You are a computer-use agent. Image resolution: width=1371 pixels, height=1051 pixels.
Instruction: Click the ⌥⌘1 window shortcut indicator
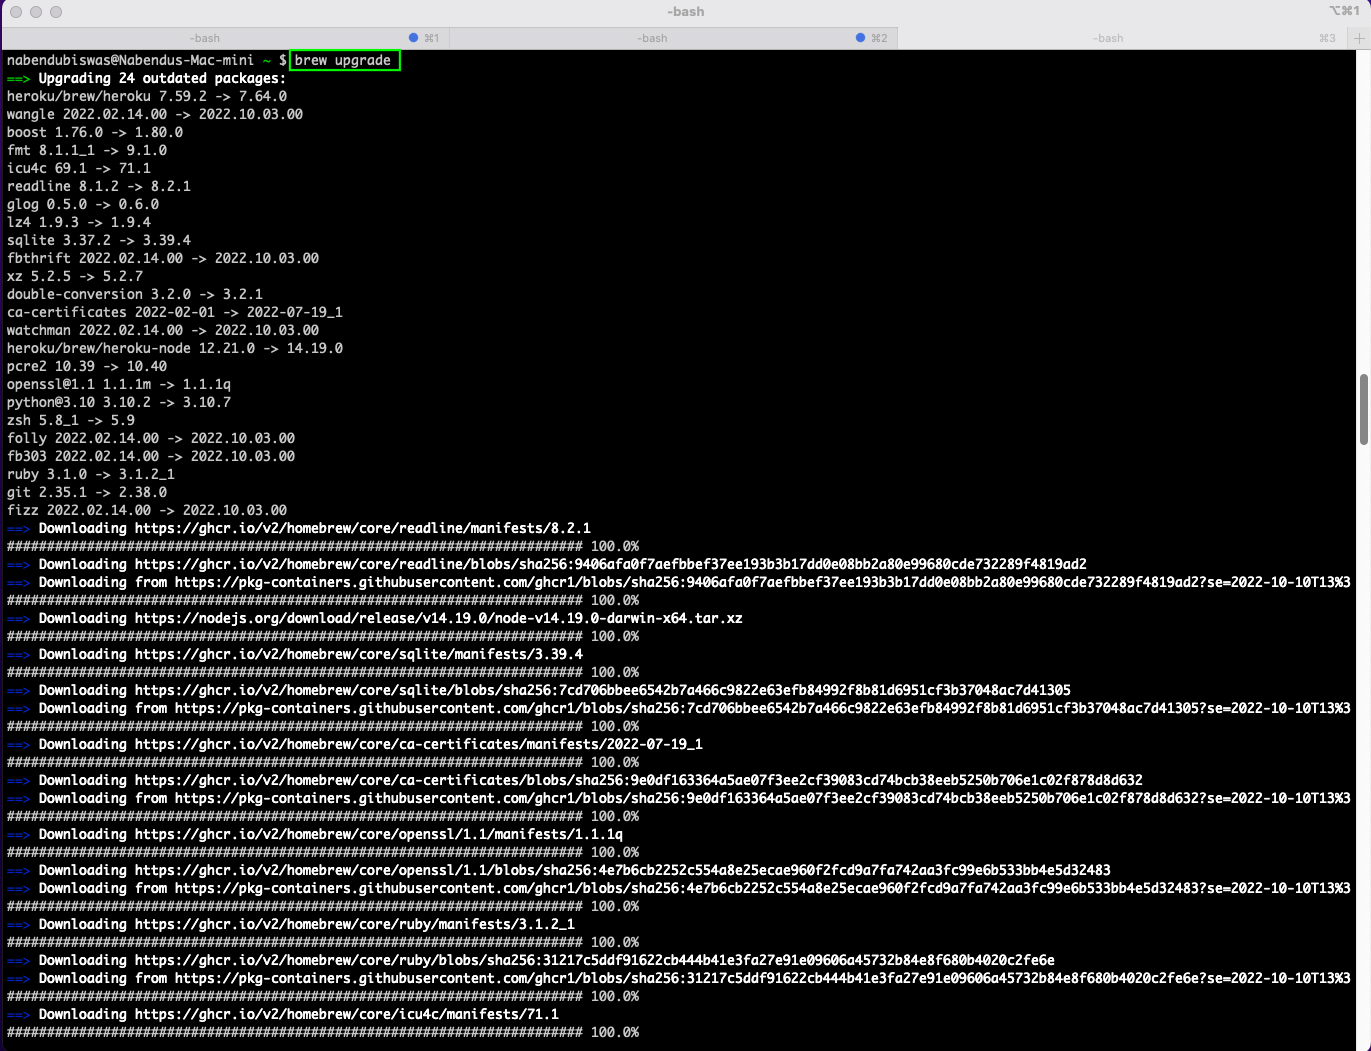click(1344, 11)
